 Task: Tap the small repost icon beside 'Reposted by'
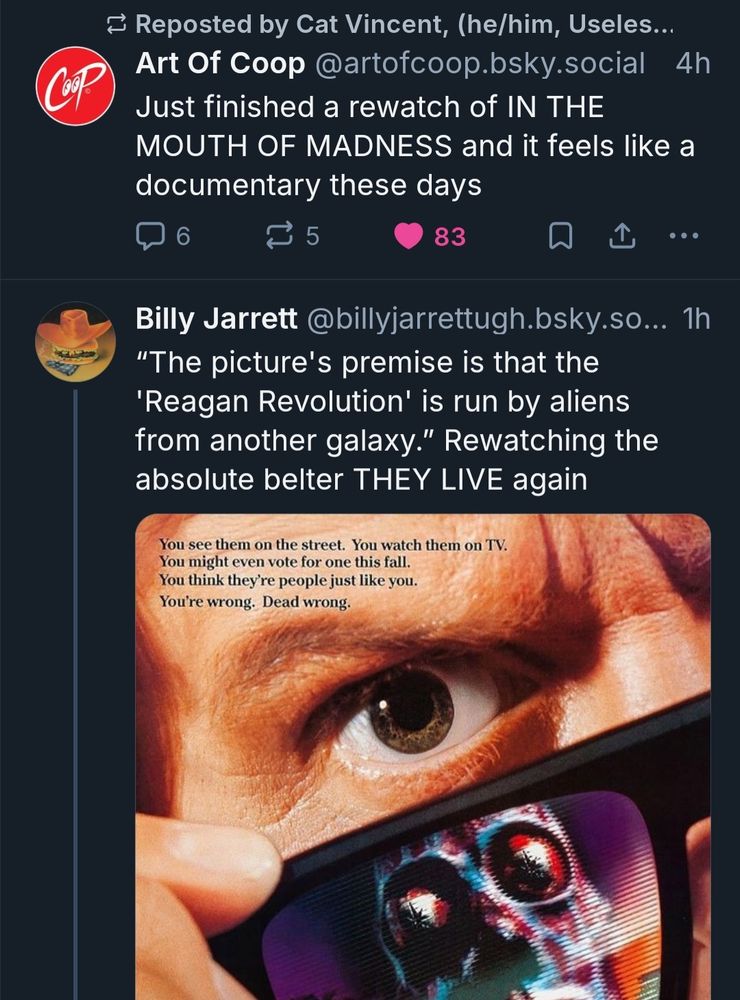pyautogui.click(x=118, y=22)
